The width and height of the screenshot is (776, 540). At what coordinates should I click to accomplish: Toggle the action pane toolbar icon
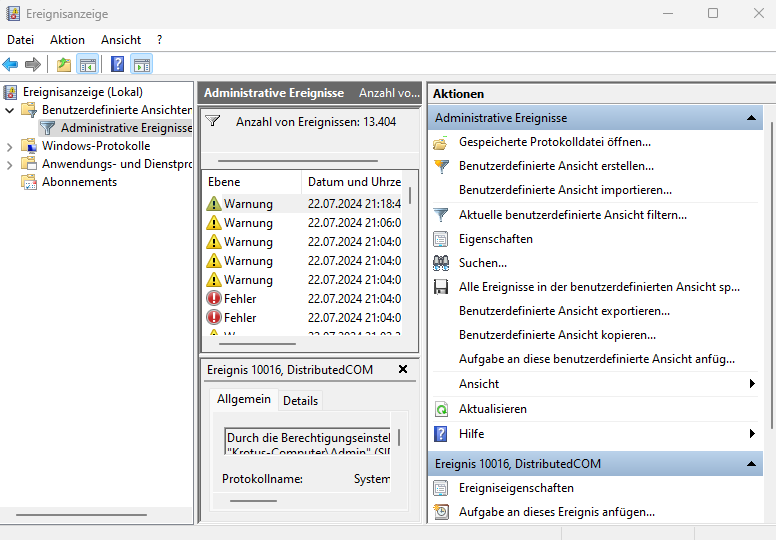pyautogui.click(x=142, y=64)
